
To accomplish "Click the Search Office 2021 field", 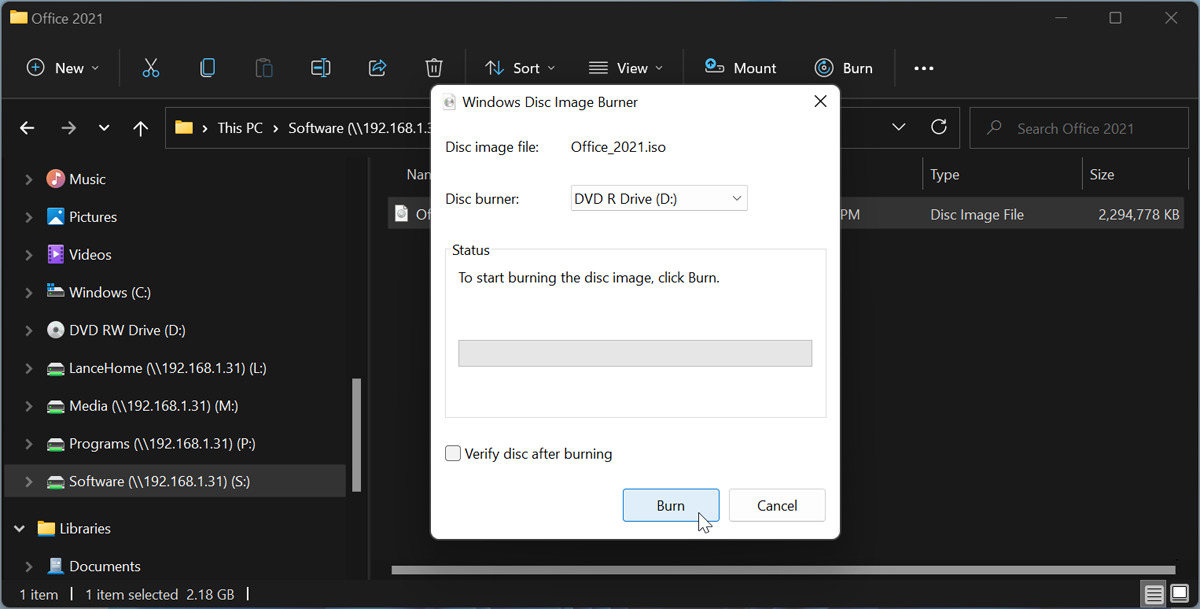I will (x=1075, y=128).
